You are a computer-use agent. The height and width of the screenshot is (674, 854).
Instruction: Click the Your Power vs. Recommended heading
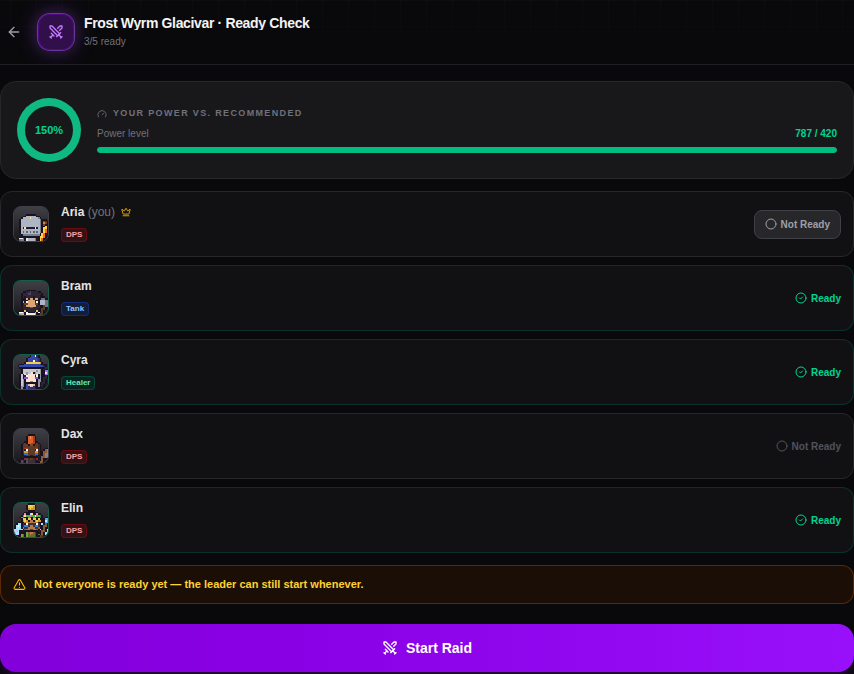pos(207,113)
